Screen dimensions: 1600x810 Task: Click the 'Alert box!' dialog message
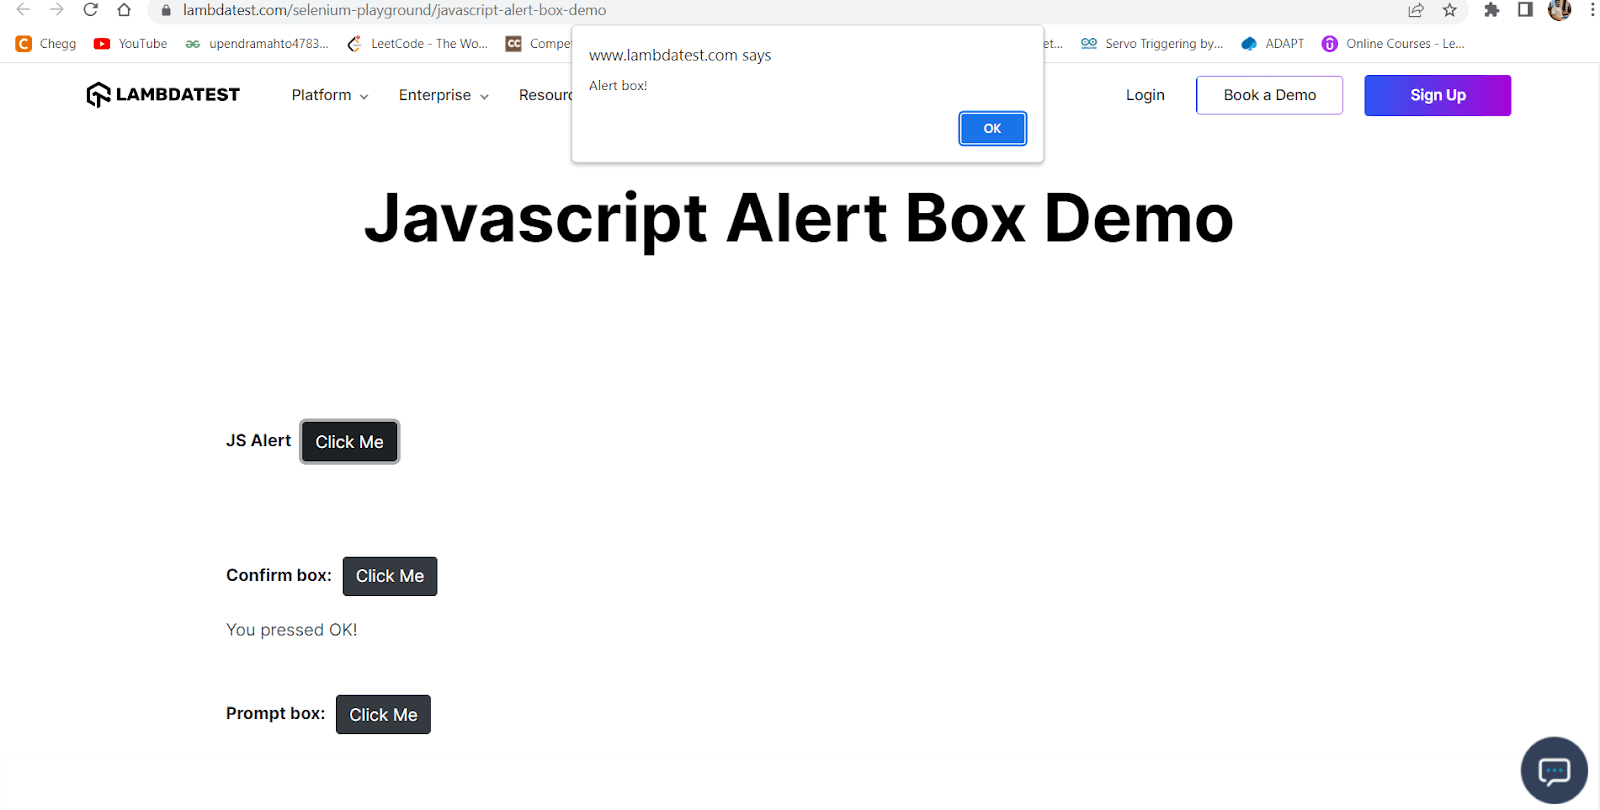pos(618,86)
